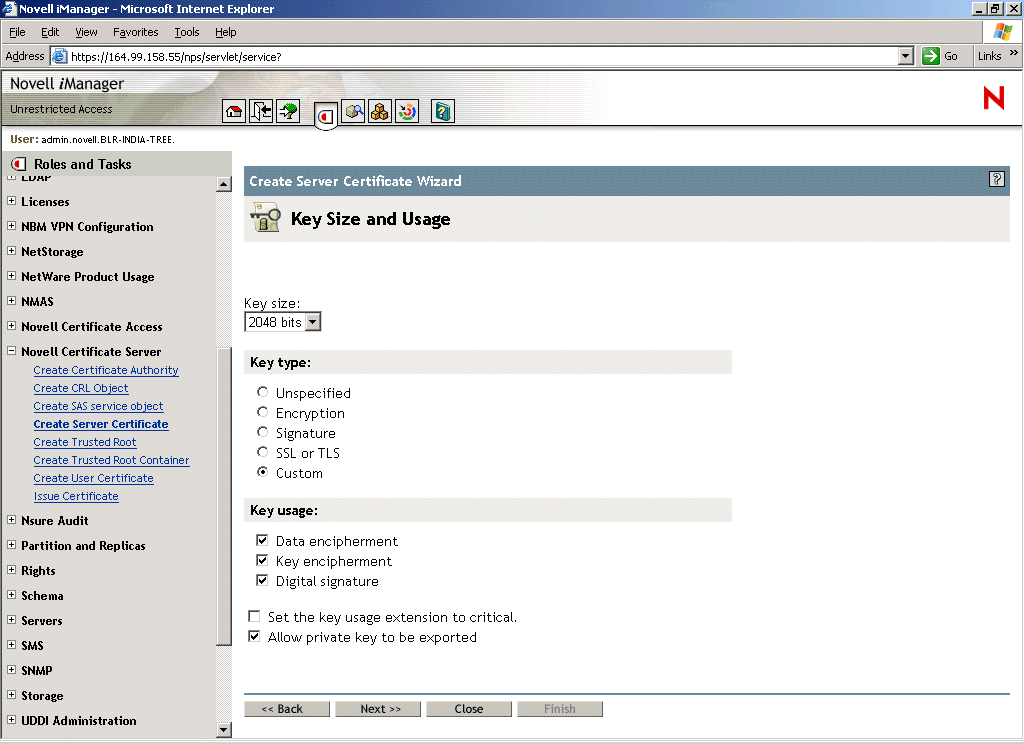Image resolution: width=1024 pixels, height=744 pixels.
Task: Expand the Rights role
Action: pos(12,570)
